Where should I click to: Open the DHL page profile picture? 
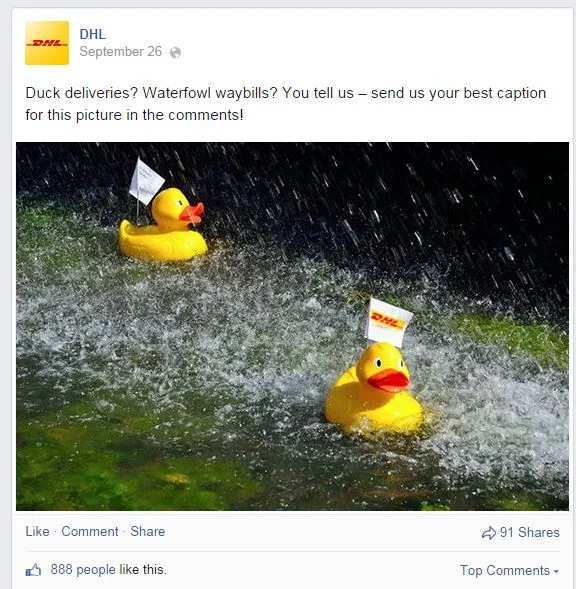point(47,43)
